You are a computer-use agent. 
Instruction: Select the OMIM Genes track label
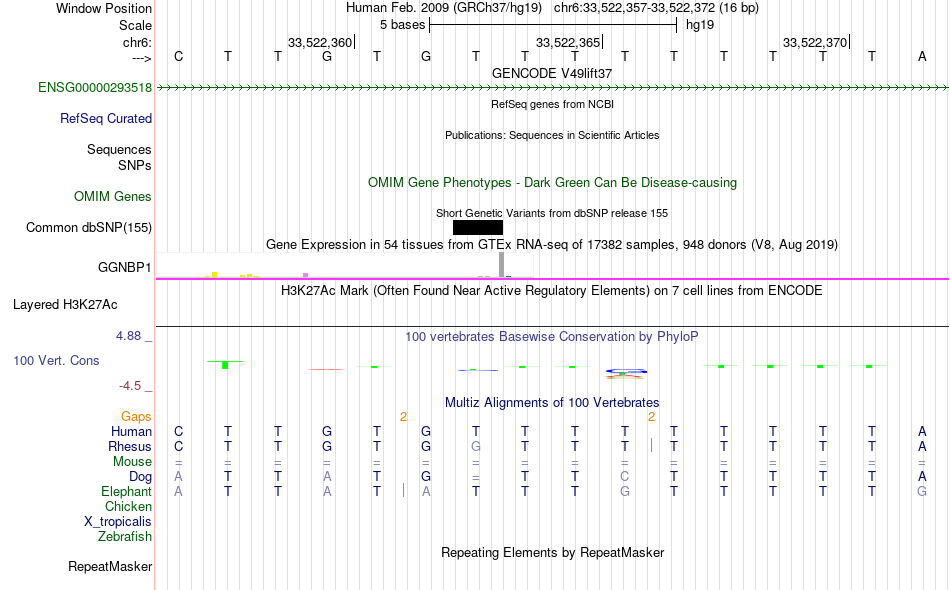(x=112, y=196)
